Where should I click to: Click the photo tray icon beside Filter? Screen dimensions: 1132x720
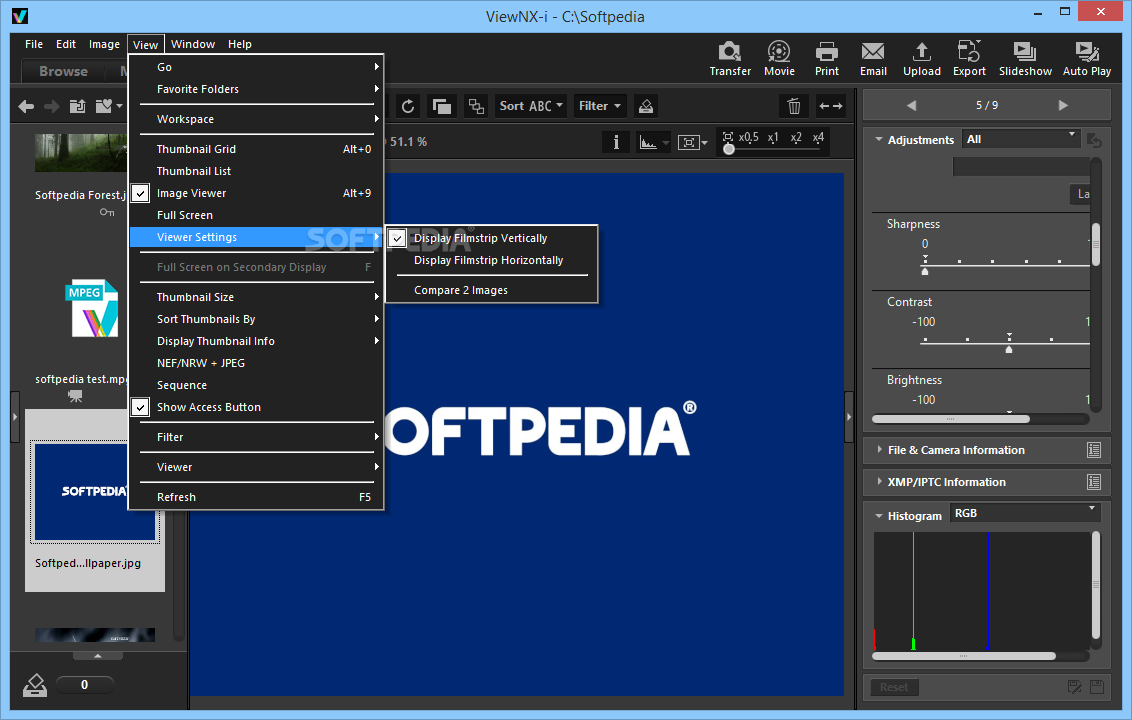[645, 106]
